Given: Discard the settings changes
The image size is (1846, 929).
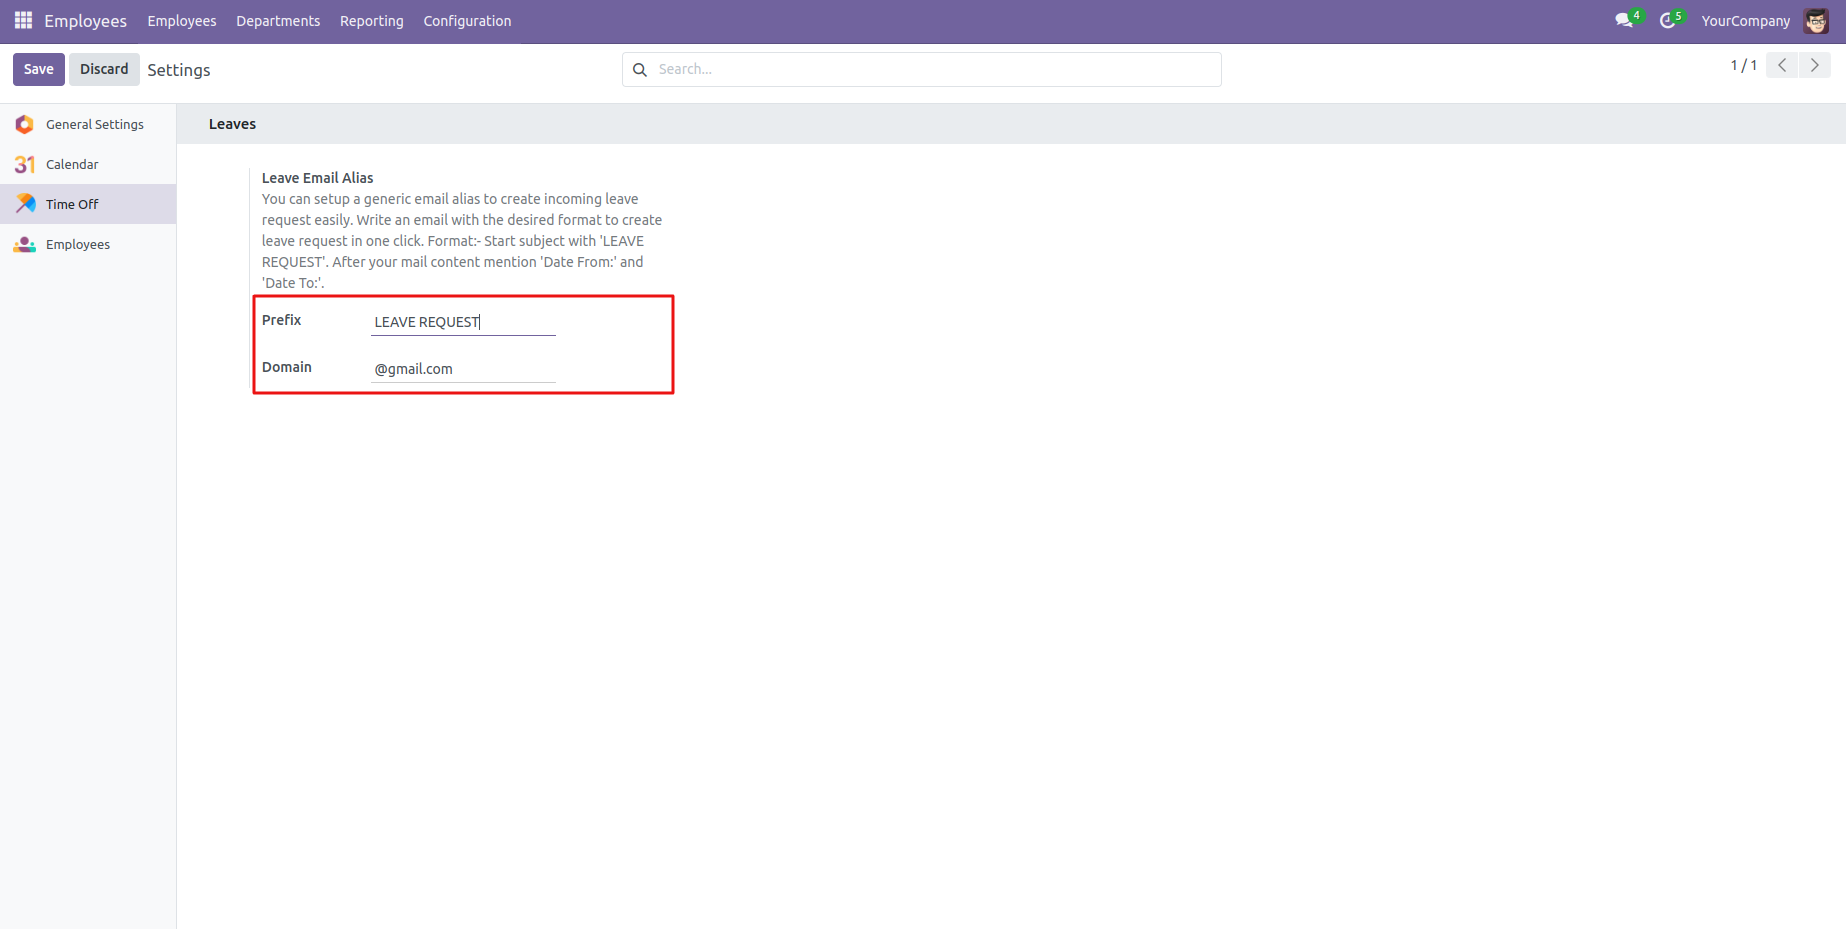Looking at the screenshot, I should 104,69.
